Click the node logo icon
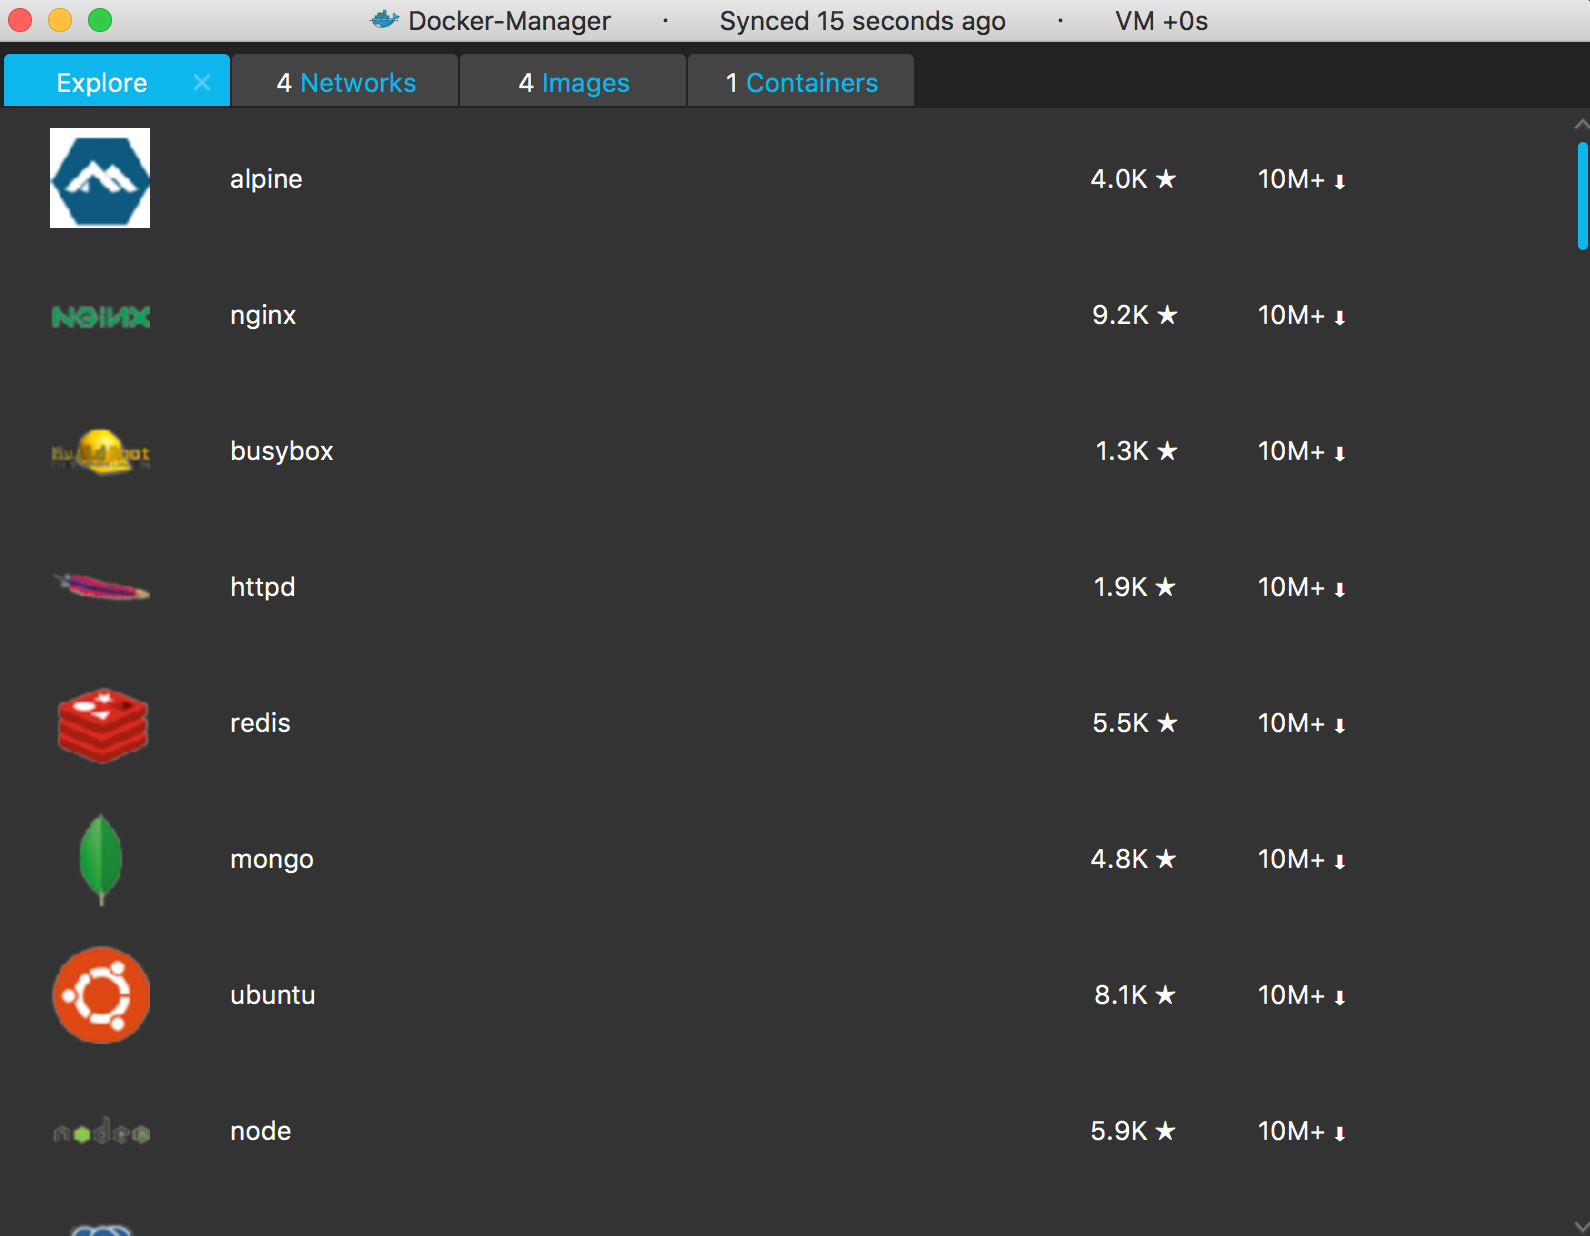Viewport: 1590px width, 1236px height. [x=100, y=1133]
